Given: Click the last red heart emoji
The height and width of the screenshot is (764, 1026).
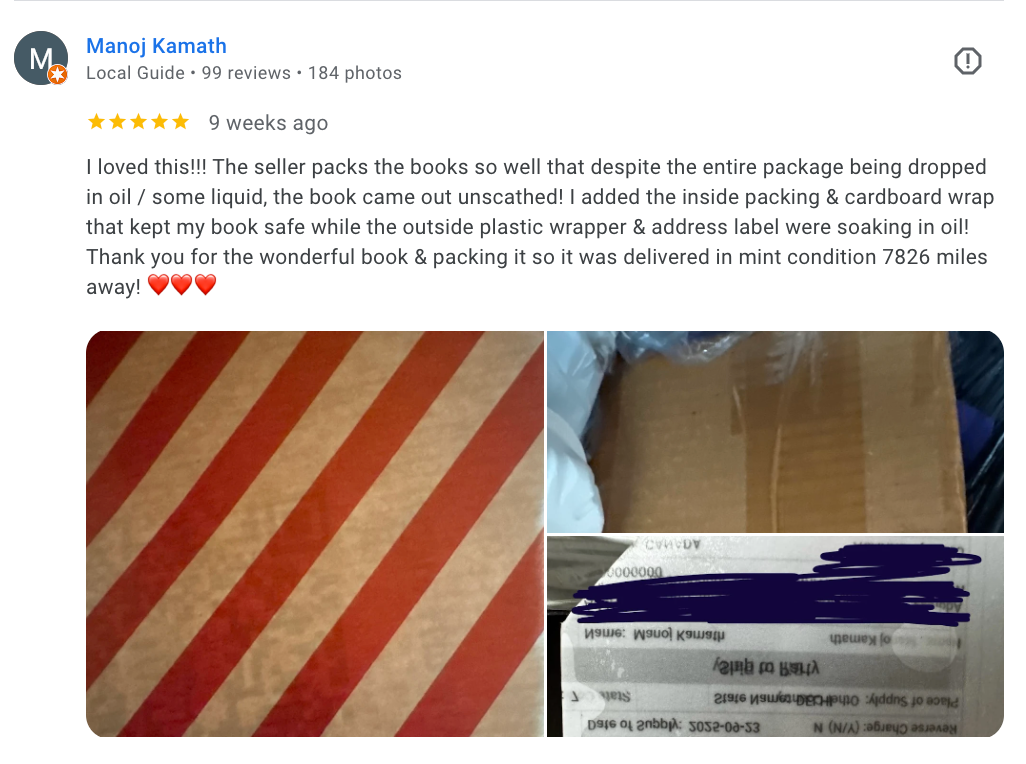Looking at the screenshot, I should click(205, 285).
